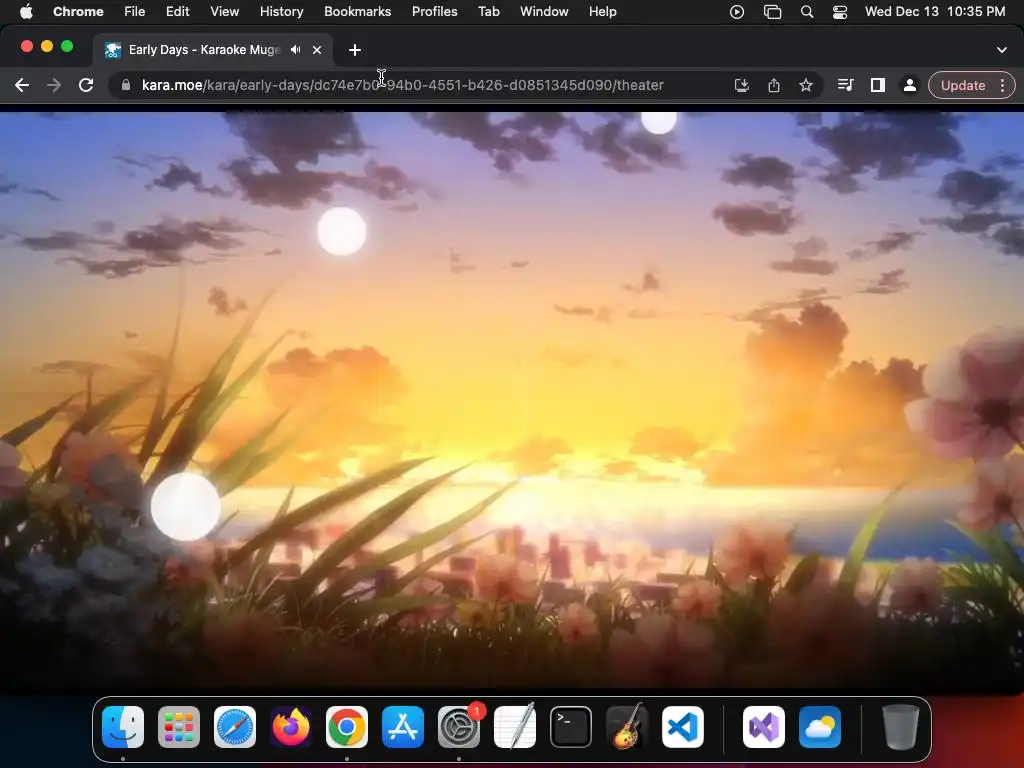
Task: Open Chrome three-dot menu
Action: (1002, 85)
